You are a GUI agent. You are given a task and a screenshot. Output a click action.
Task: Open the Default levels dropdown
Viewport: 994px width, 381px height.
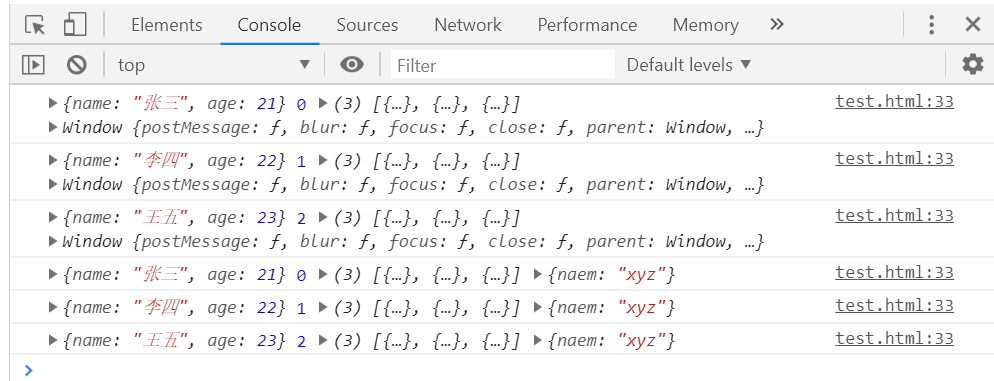[689, 65]
